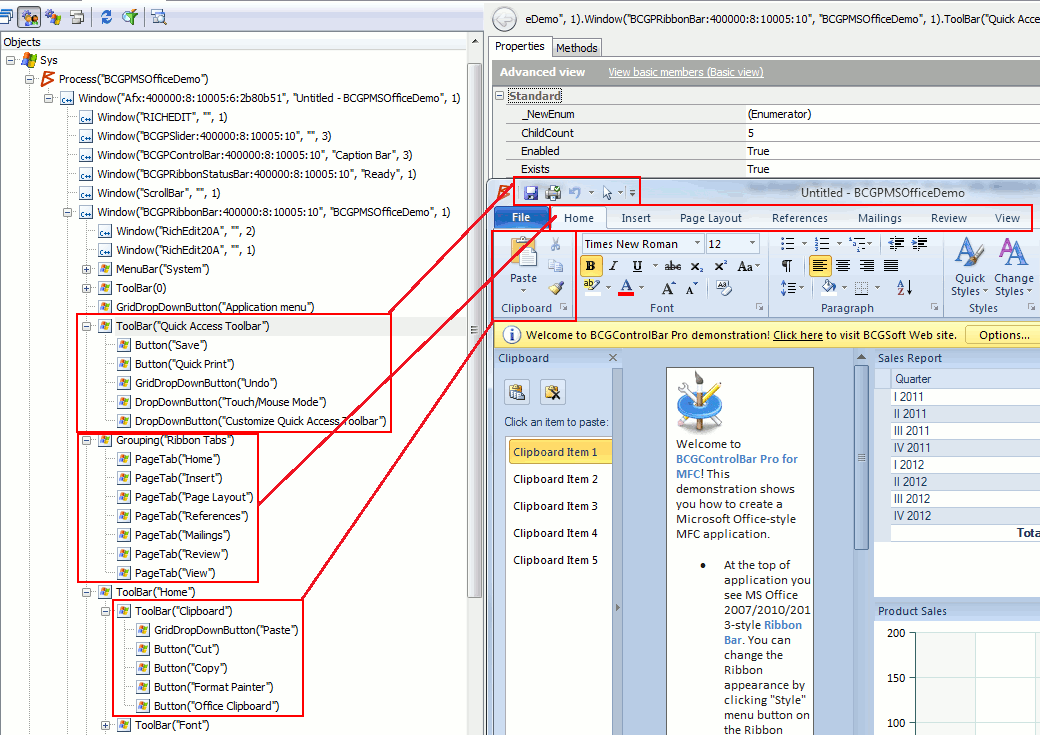The width and height of the screenshot is (1040, 735).
Task: Click the Undo arrow icon
Action: tap(574, 192)
